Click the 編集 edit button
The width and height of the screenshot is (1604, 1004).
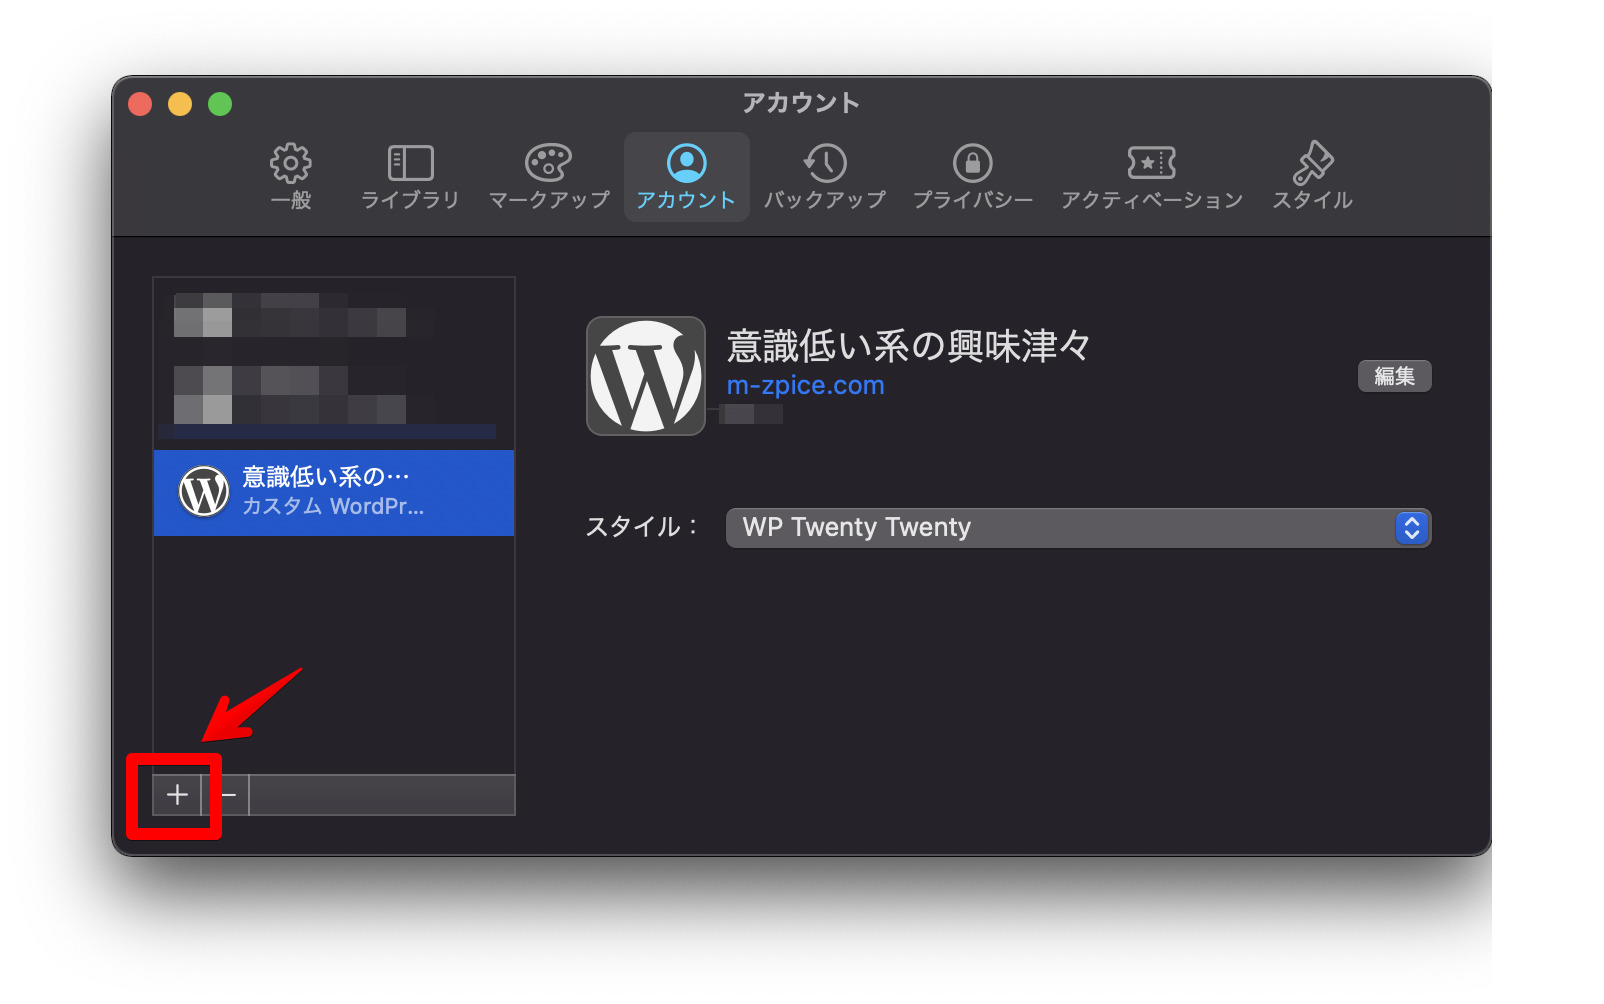coord(1394,376)
